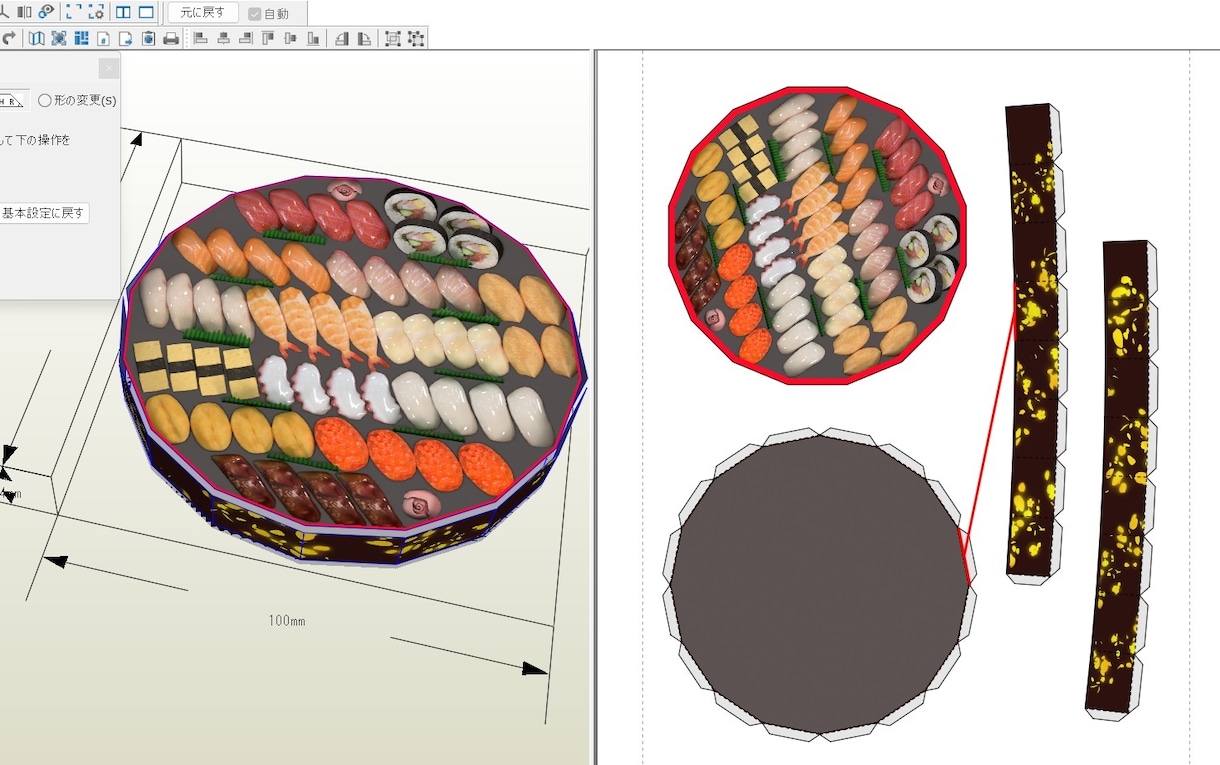This screenshot has height=765, width=1220.
Task: Select the gray circular base pattern piece
Action: click(x=819, y=585)
